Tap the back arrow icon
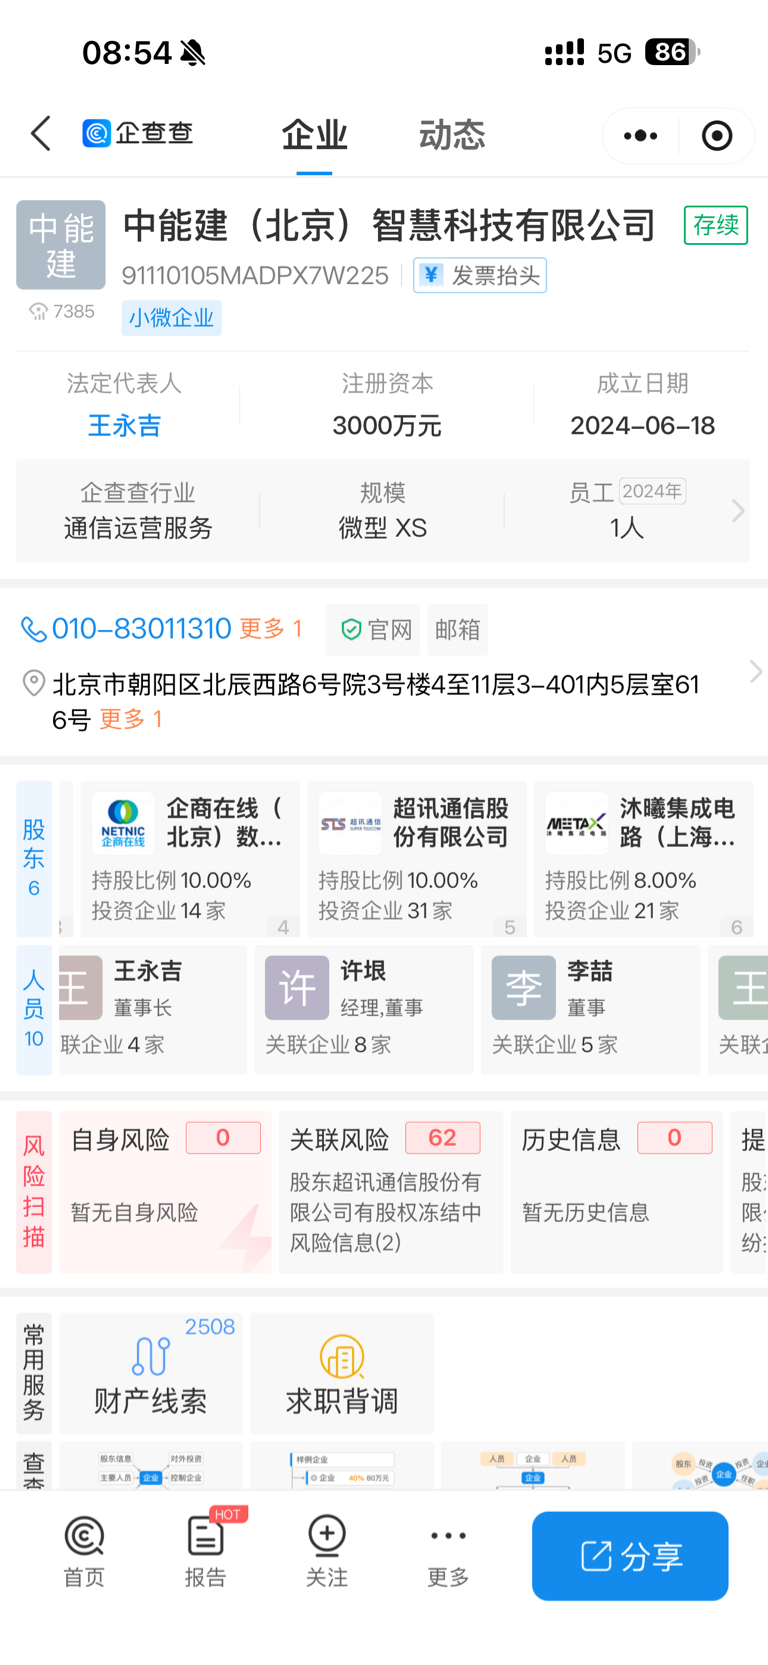Viewport: 768px width, 1665px height. [41, 133]
